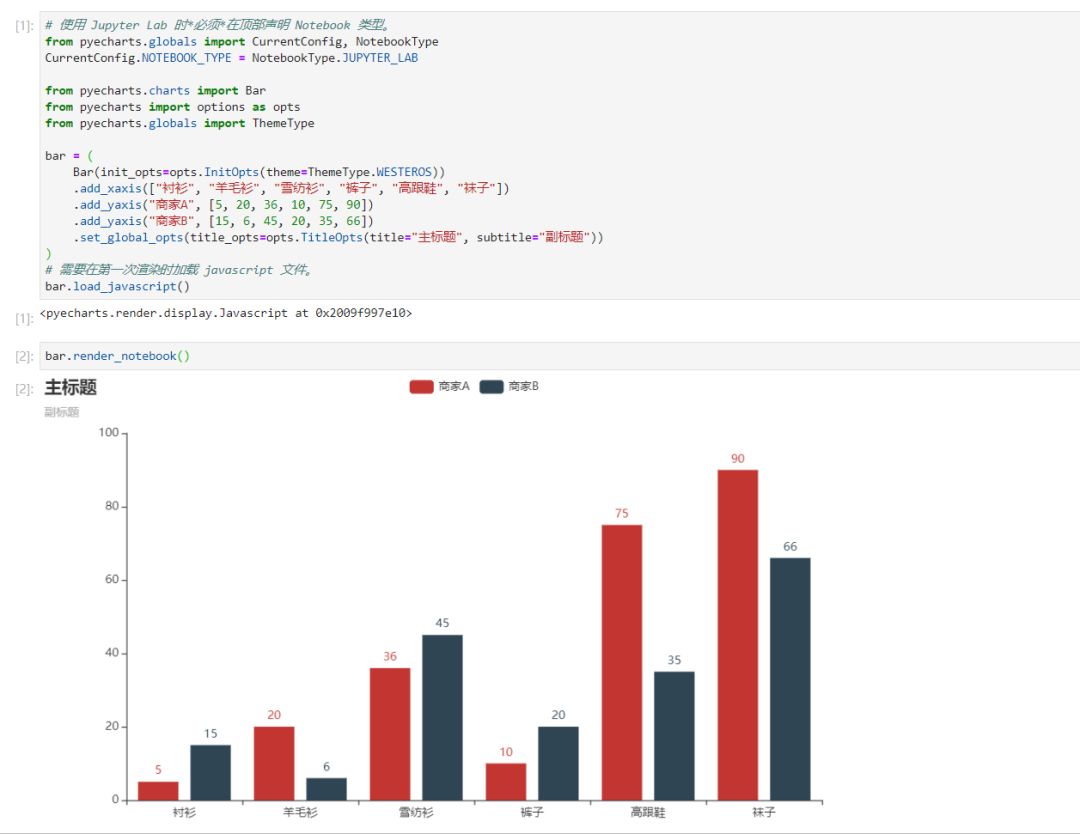Image resolution: width=1080 pixels, height=834 pixels.
Task: Toggle the 商家B legend series
Action: point(509,386)
